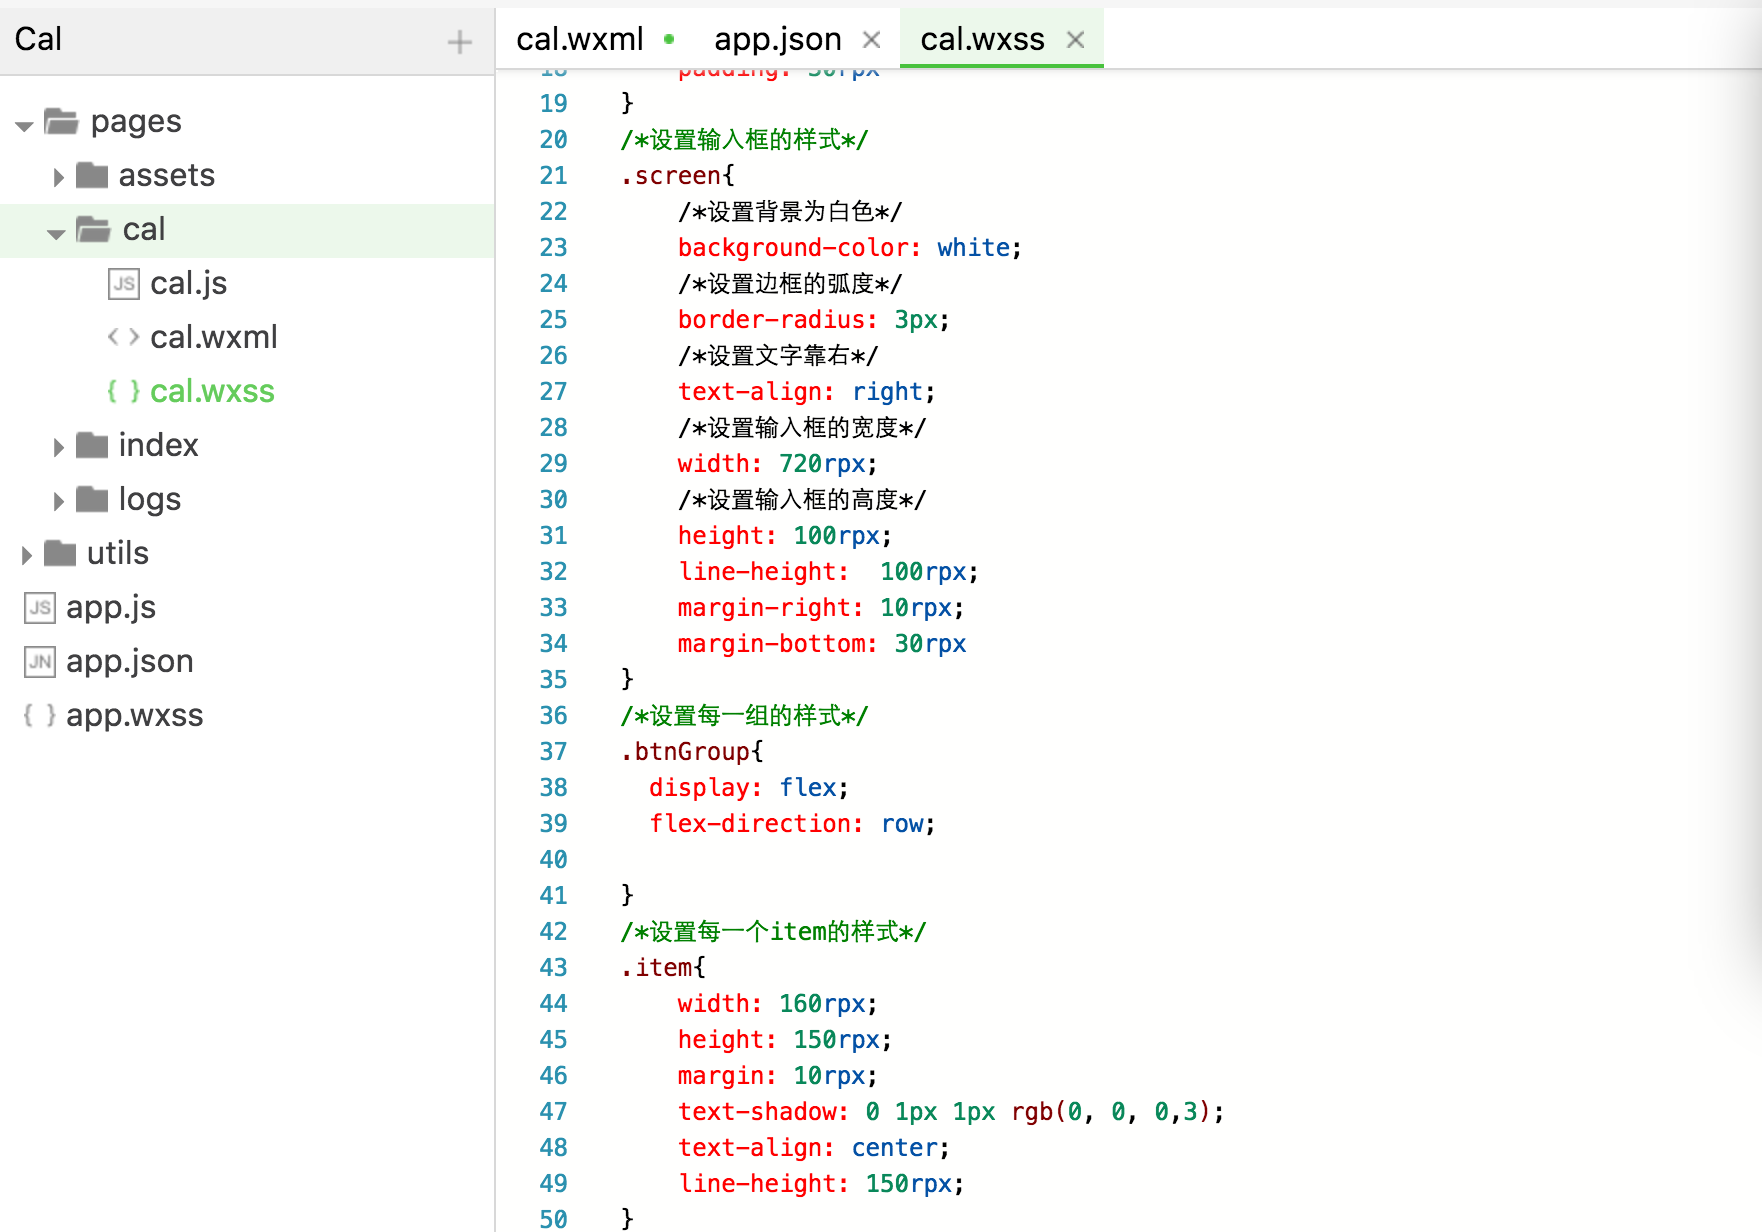This screenshot has height=1232, width=1762.
Task: Expand the assets folder arrow
Action: 58,177
